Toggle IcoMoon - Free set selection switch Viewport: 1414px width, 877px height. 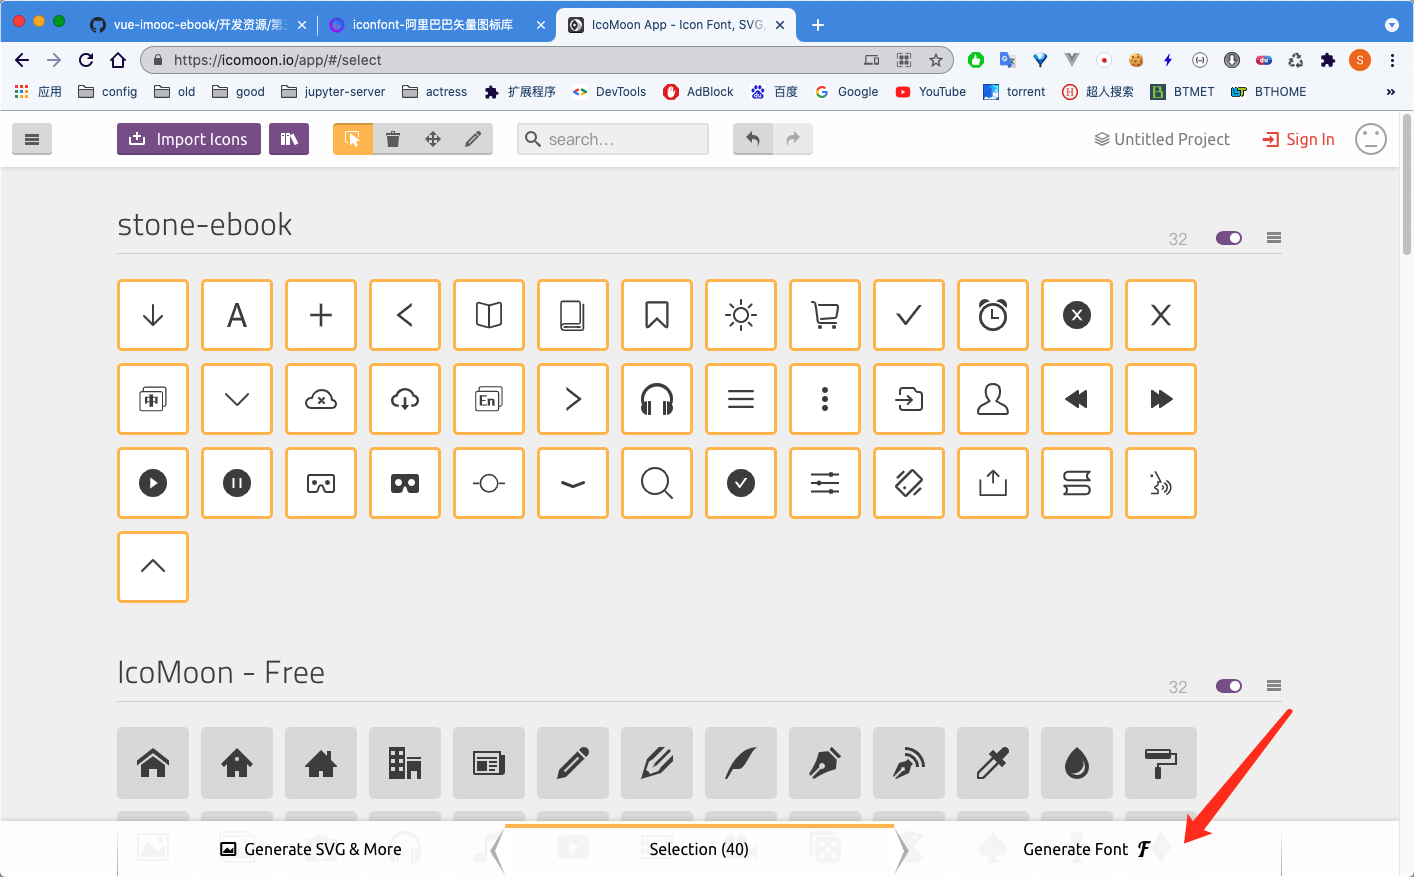click(1229, 686)
